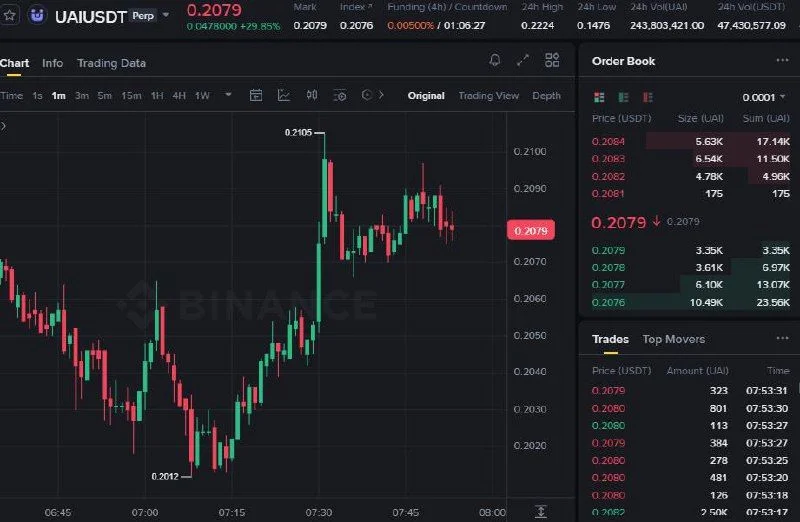Open the technical indicators line-chart icon
Viewport: 800px width, 522px height.
point(284,95)
